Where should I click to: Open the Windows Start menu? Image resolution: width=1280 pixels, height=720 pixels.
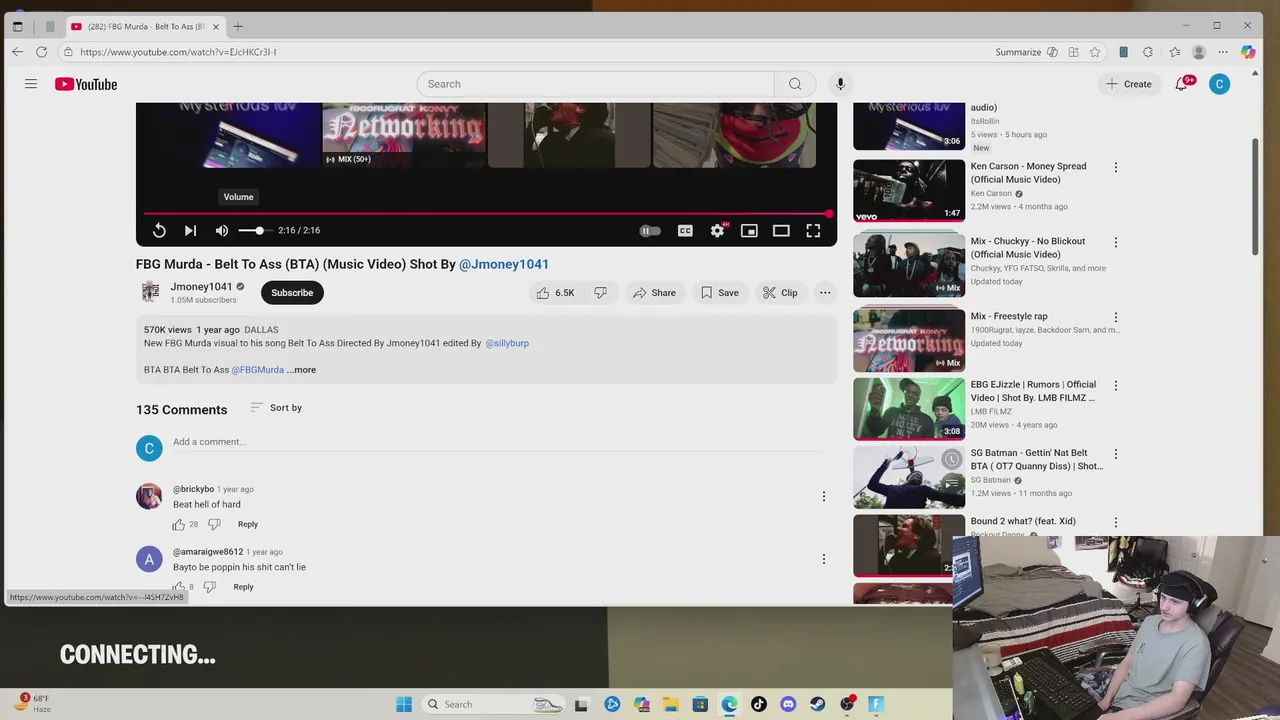click(x=404, y=704)
